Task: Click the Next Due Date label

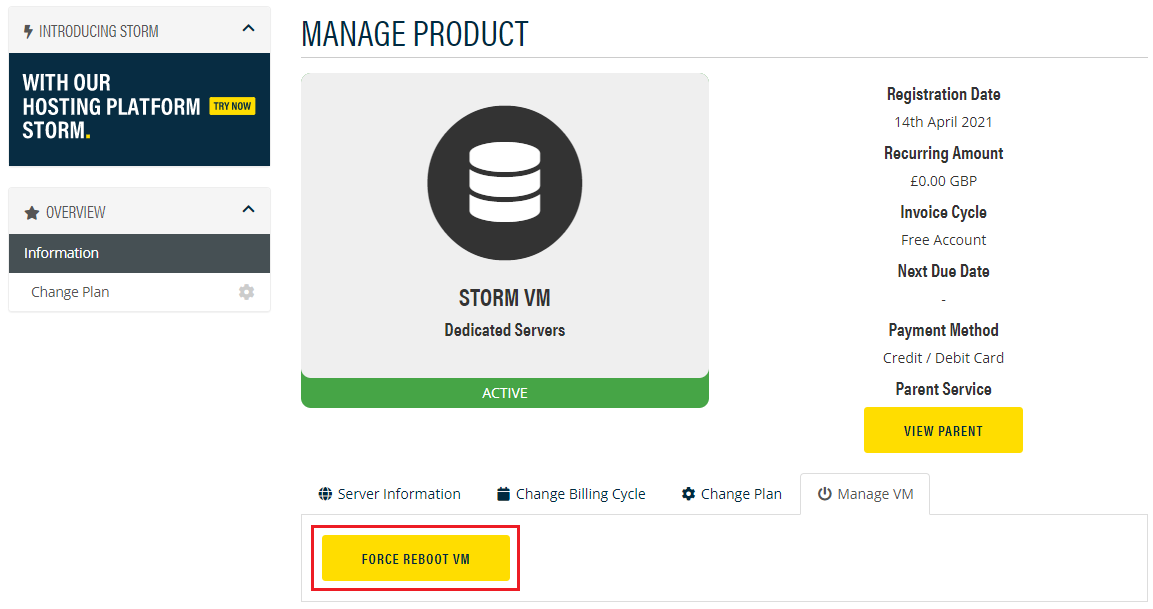Action: pos(943,271)
